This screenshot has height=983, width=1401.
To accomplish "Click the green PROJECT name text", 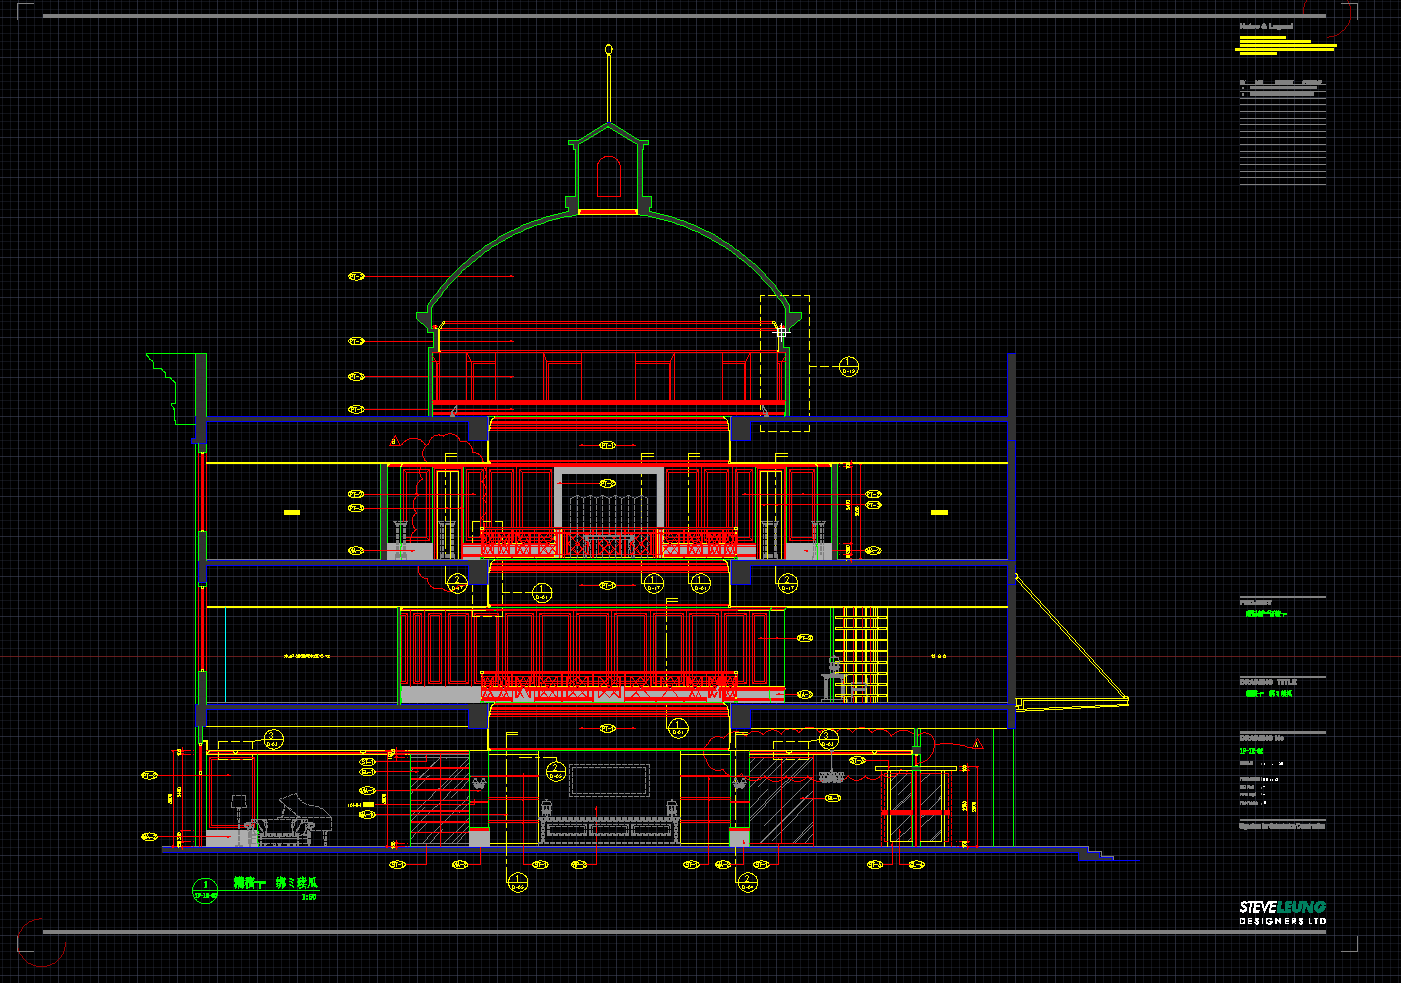I will tap(1266, 614).
